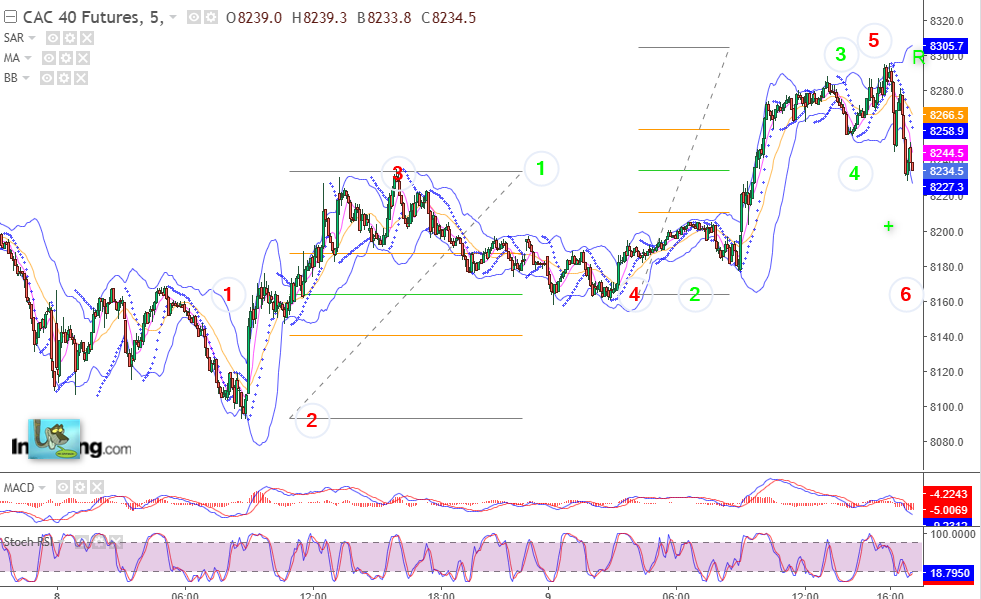This screenshot has height=599, width=981.
Task: Remove the BB indicator with X
Action: tap(81, 78)
